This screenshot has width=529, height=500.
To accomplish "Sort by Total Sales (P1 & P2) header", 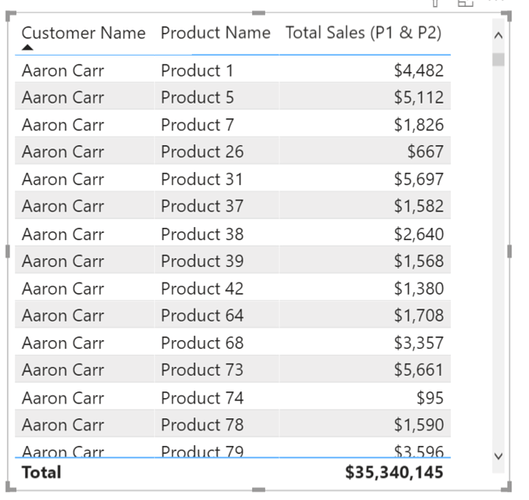I will pyautogui.click(x=364, y=33).
